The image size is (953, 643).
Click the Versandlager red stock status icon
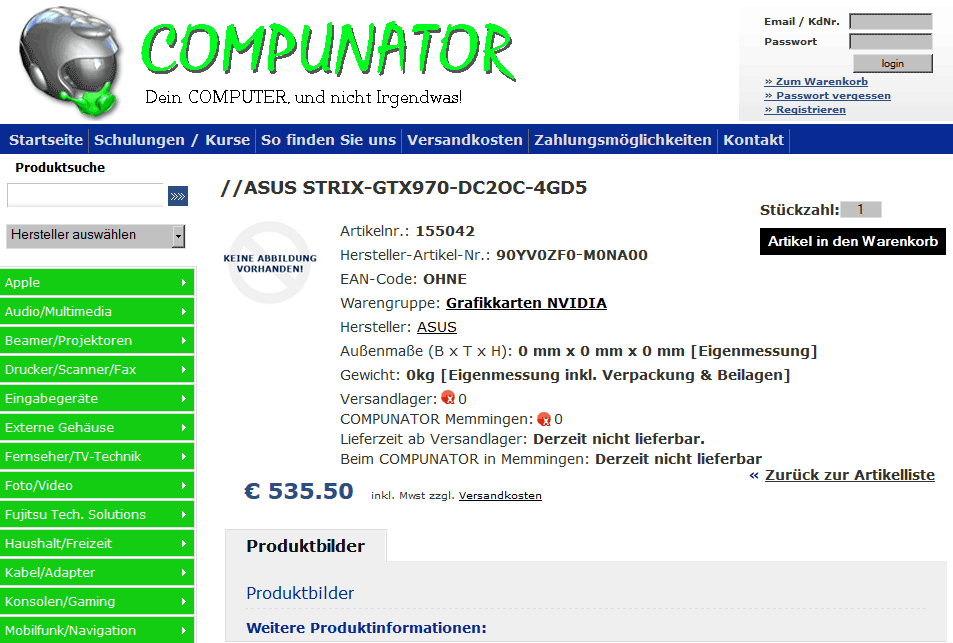coord(448,398)
